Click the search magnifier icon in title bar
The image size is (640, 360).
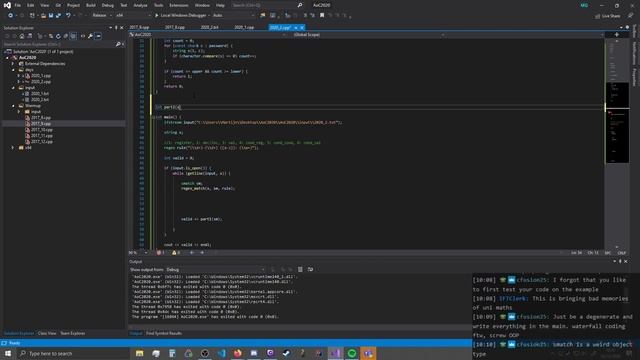point(300,5)
